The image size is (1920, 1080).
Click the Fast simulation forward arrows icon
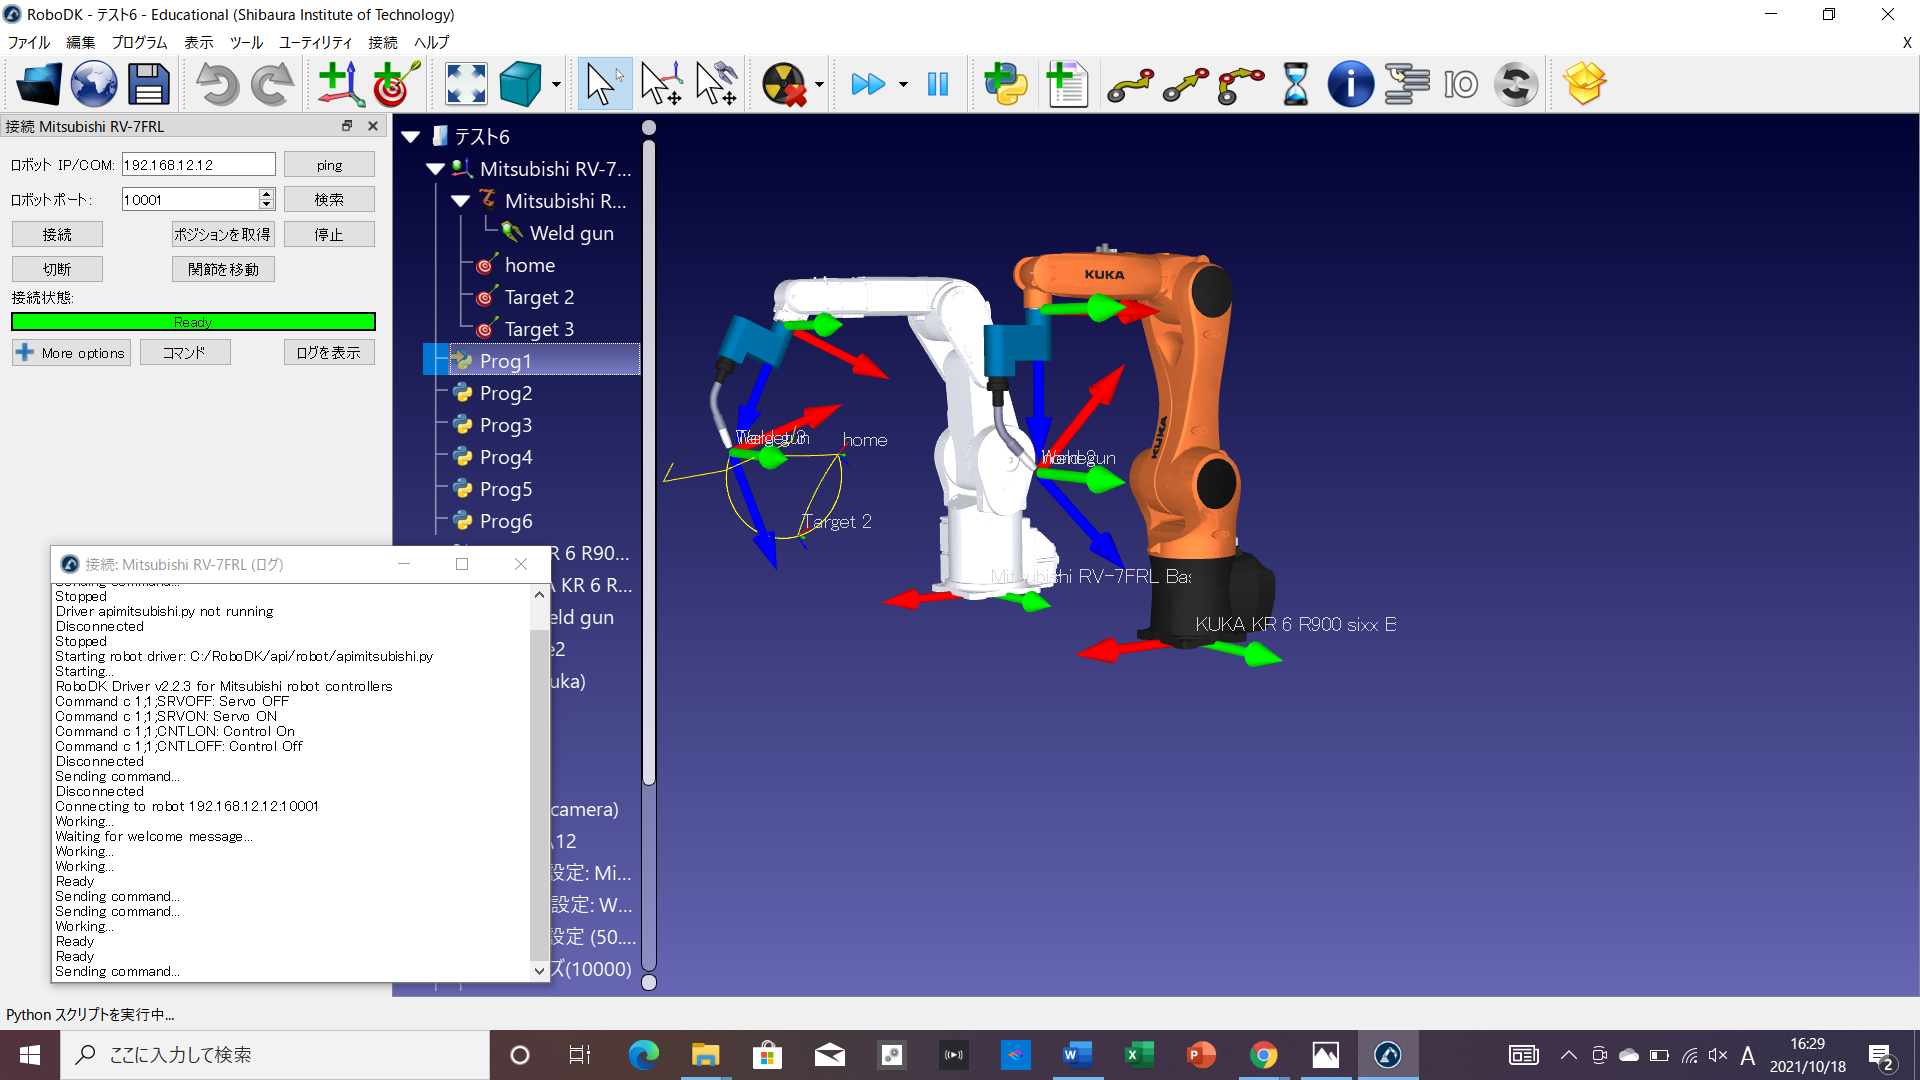[x=867, y=84]
